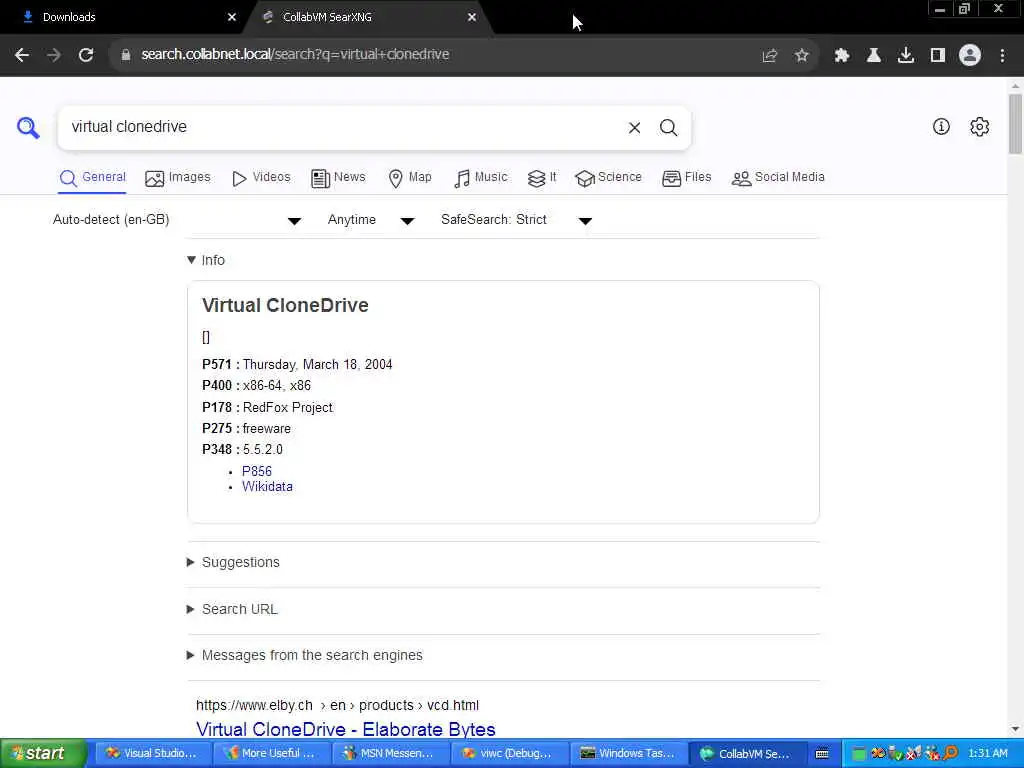1024x768 pixels.
Task: Switch to Visual Studio taskbar item
Action: click(153, 754)
